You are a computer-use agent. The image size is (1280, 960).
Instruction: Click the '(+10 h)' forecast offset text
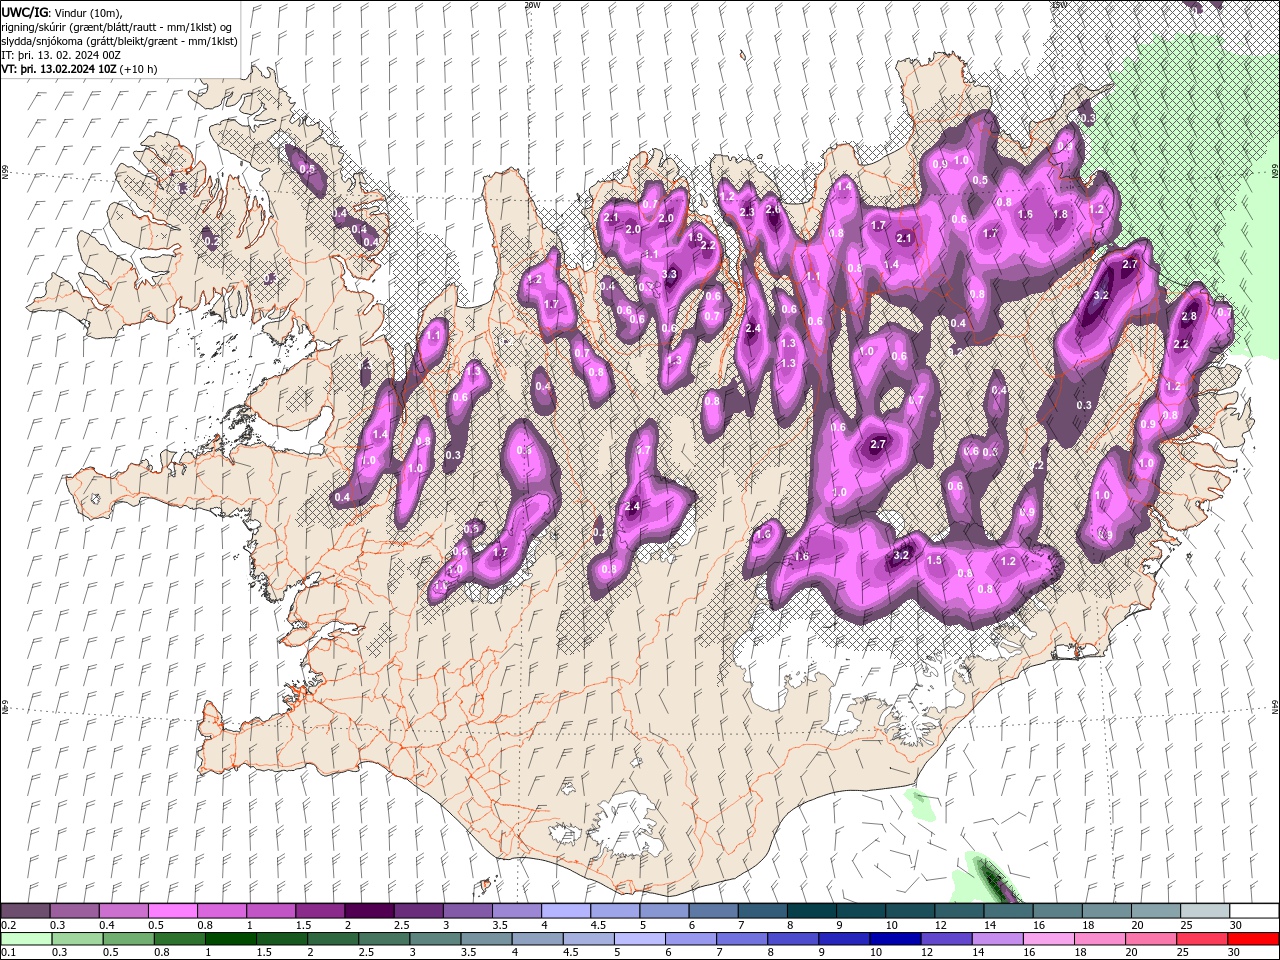(x=138, y=69)
